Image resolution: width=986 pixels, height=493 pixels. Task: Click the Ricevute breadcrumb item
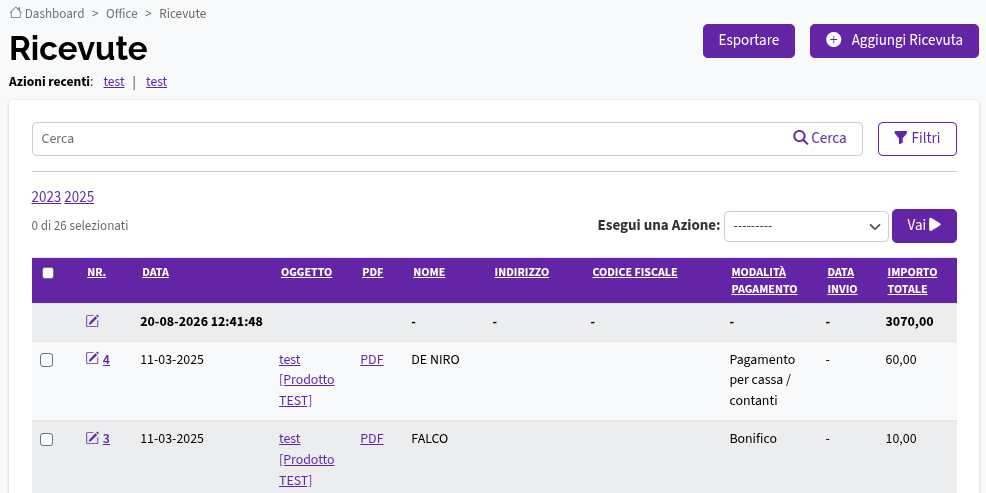[x=182, y=13]
